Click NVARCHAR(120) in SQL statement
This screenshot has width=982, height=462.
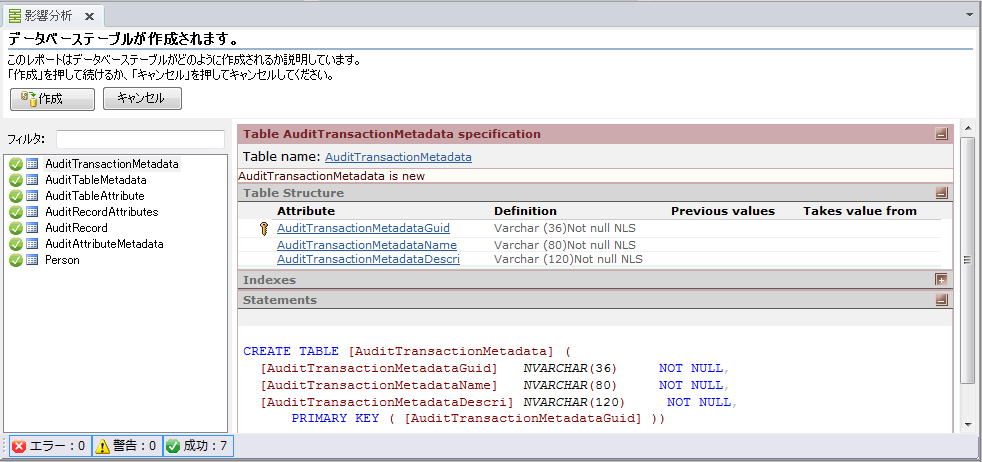click(x=574, y=401)
